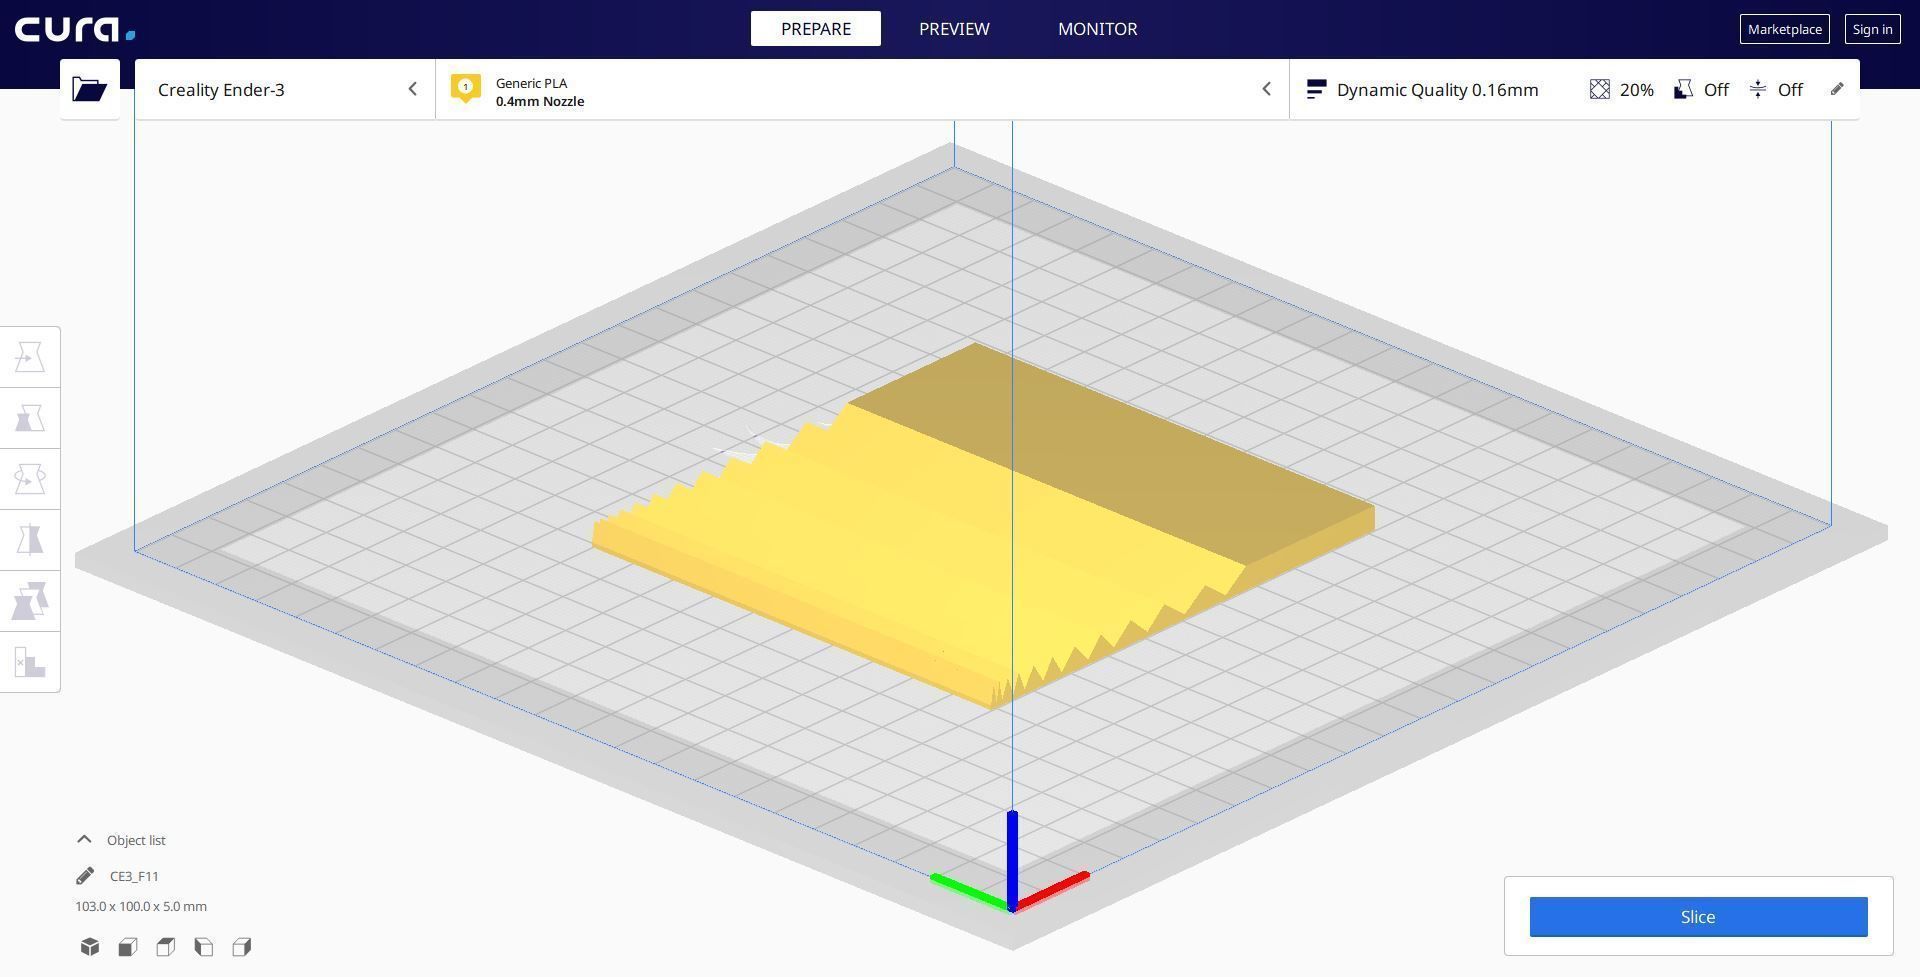This screenshot has height=977, width=1920.
Task: Click the Object list label
Action: click(x=136, y=840)
